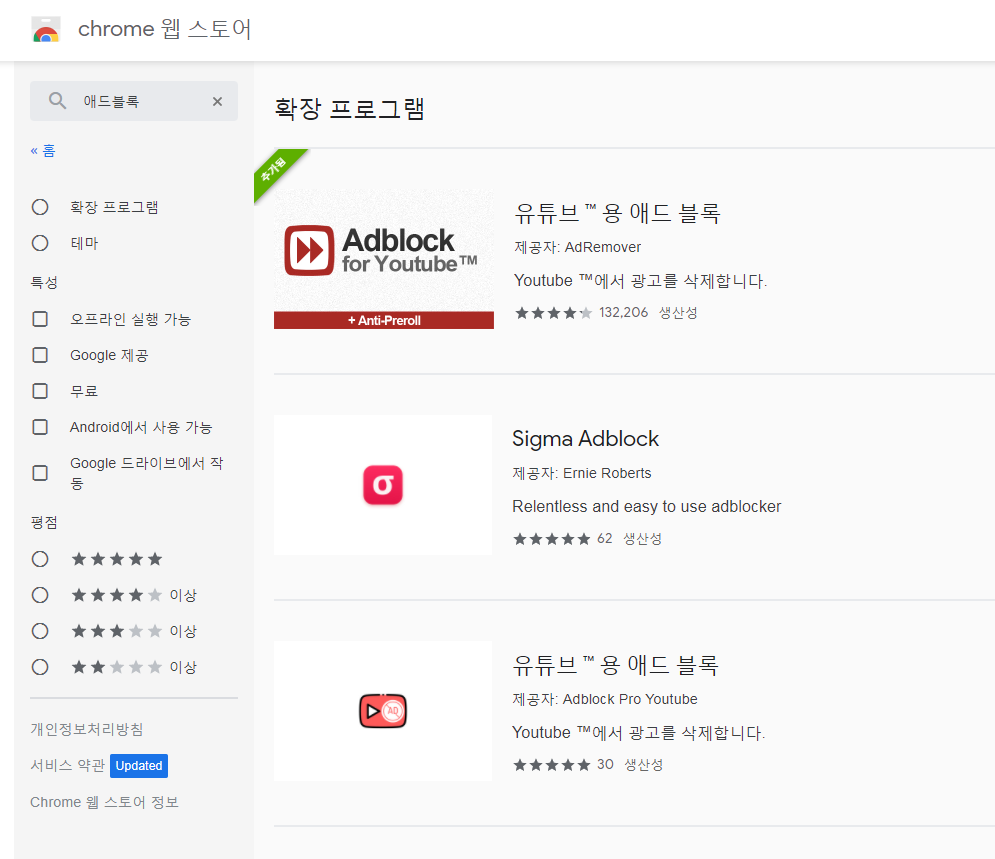Open AdRemover's 유튜브 용 애드 블록 title
995x859 pixels.
617,213
